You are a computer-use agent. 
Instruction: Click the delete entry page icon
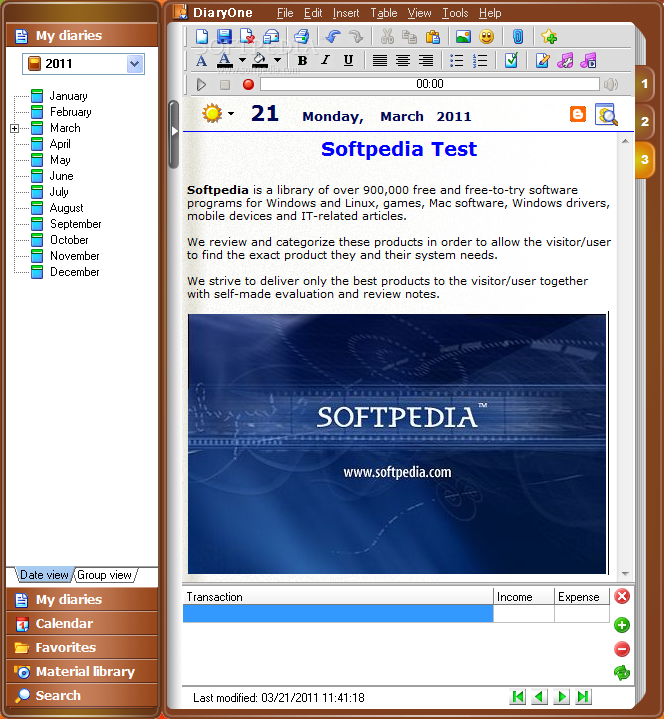click(x=247, y=36)
